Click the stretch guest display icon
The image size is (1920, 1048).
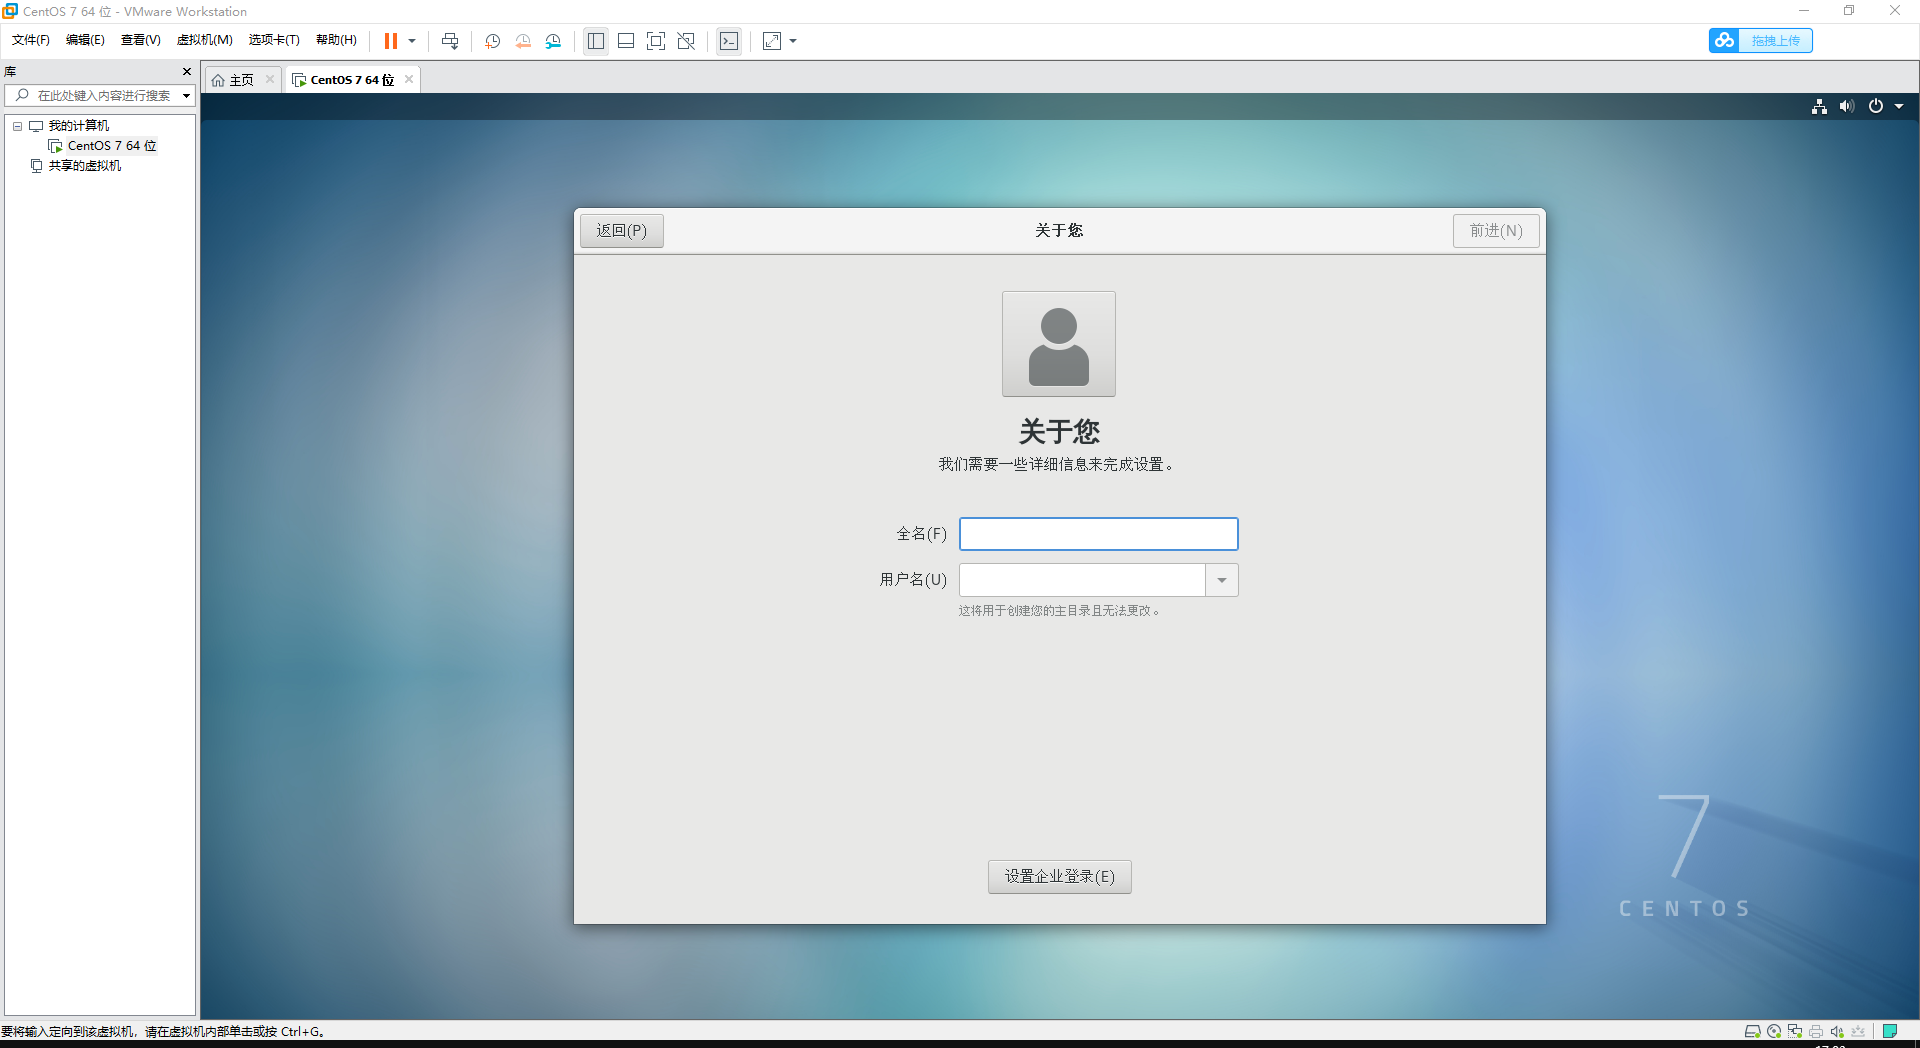772,41
